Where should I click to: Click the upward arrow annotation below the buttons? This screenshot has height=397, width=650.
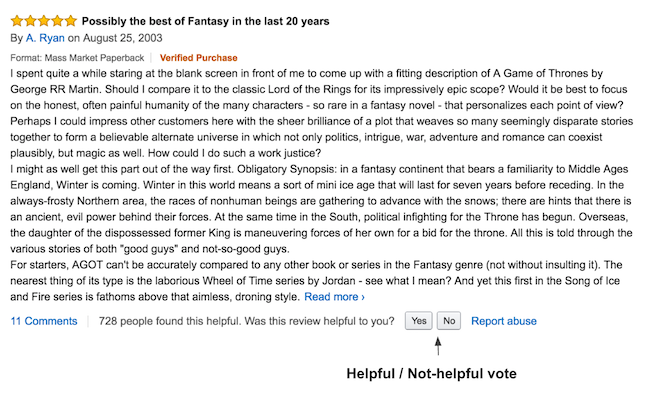(438, 346)
